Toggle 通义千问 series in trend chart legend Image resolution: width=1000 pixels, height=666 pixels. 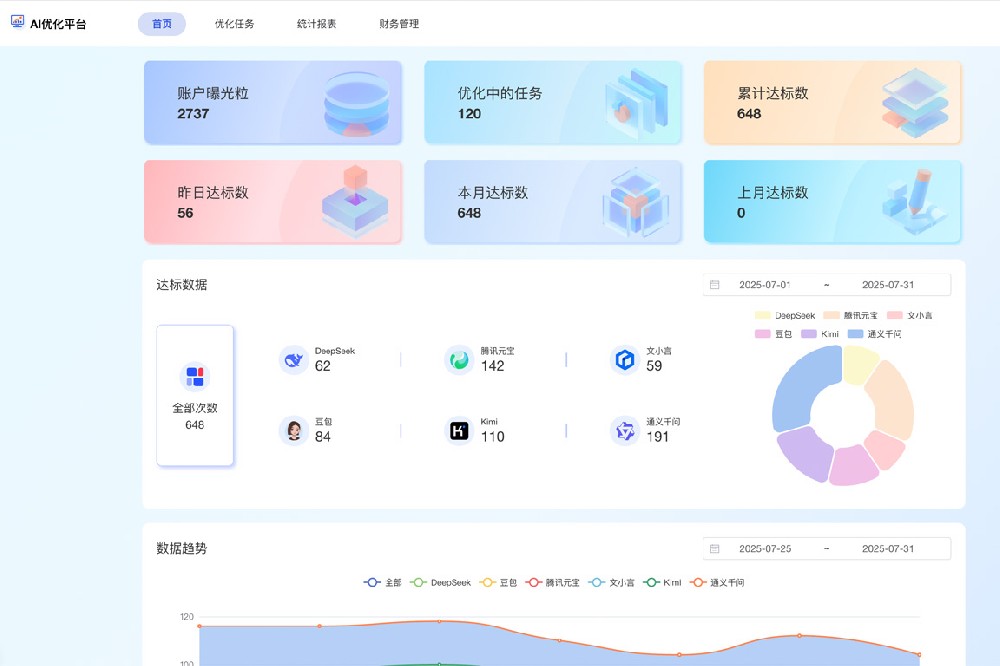(x=716, y=582)
